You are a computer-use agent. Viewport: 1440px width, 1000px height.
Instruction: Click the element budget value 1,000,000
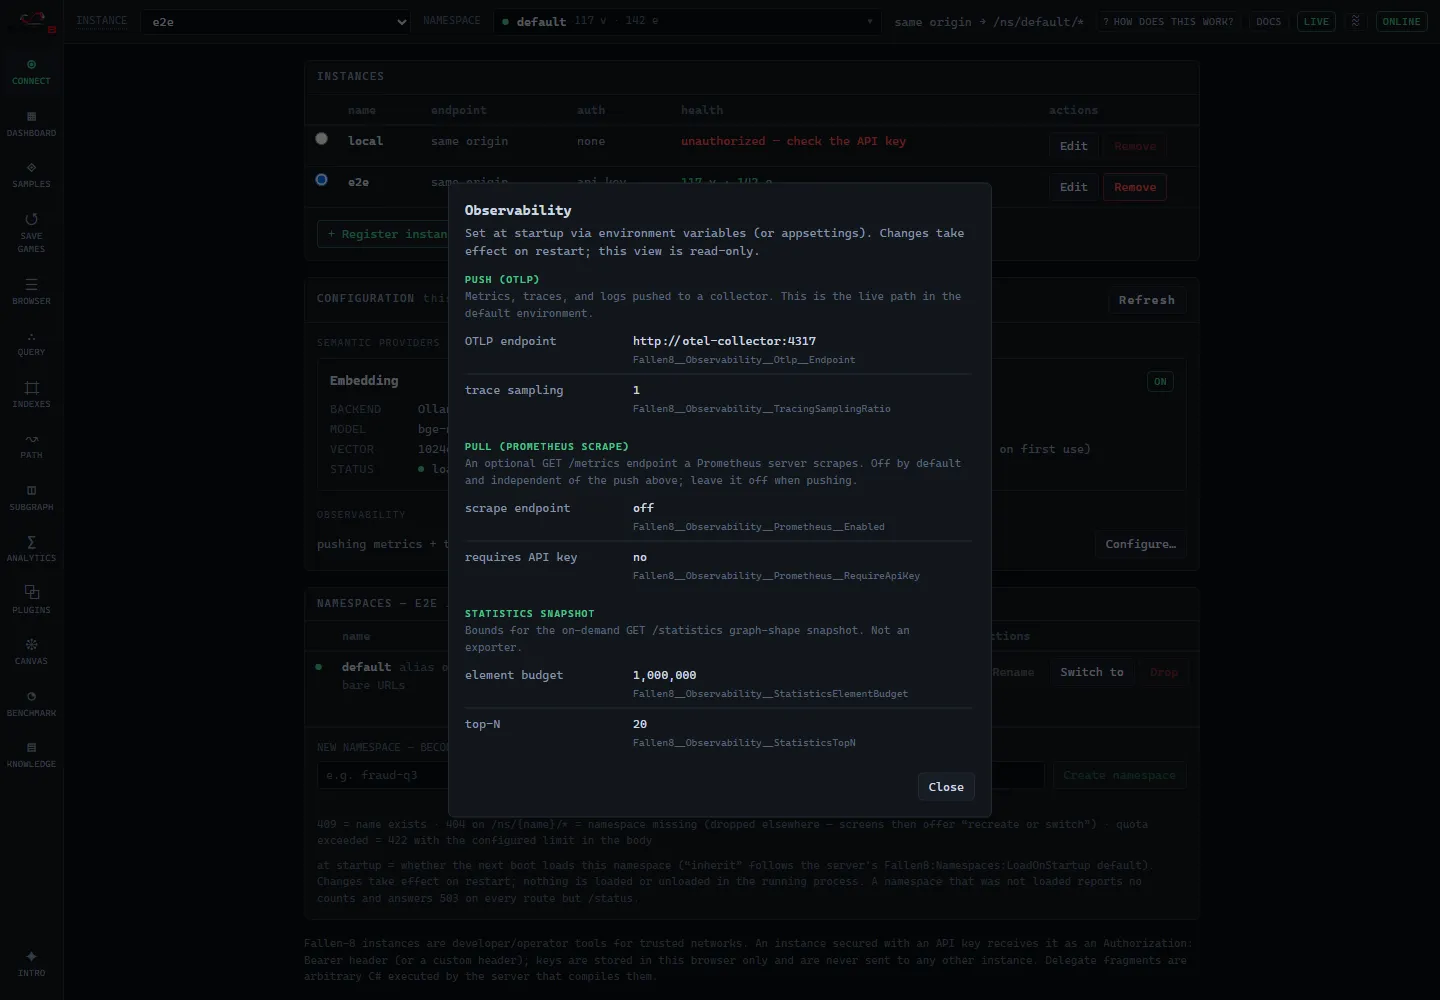tap(664, 675)
